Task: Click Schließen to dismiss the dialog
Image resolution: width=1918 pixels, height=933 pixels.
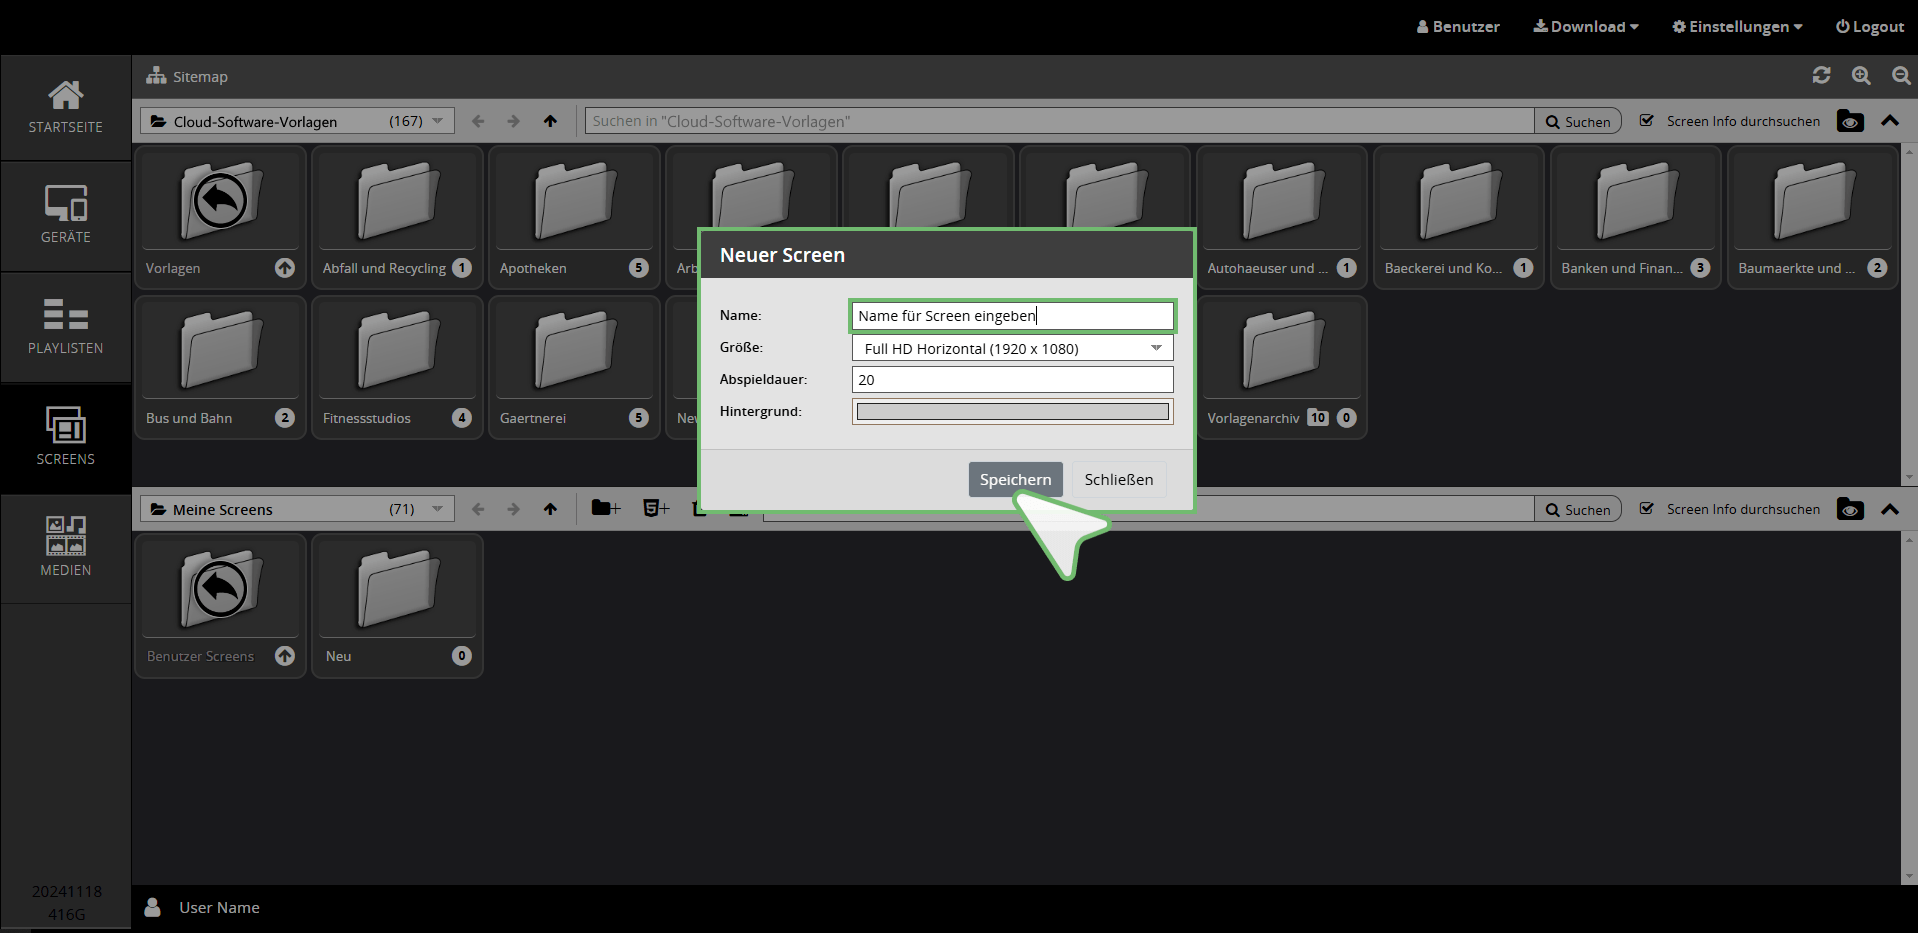Action: pyautogui.click(x=1118, y=480)
